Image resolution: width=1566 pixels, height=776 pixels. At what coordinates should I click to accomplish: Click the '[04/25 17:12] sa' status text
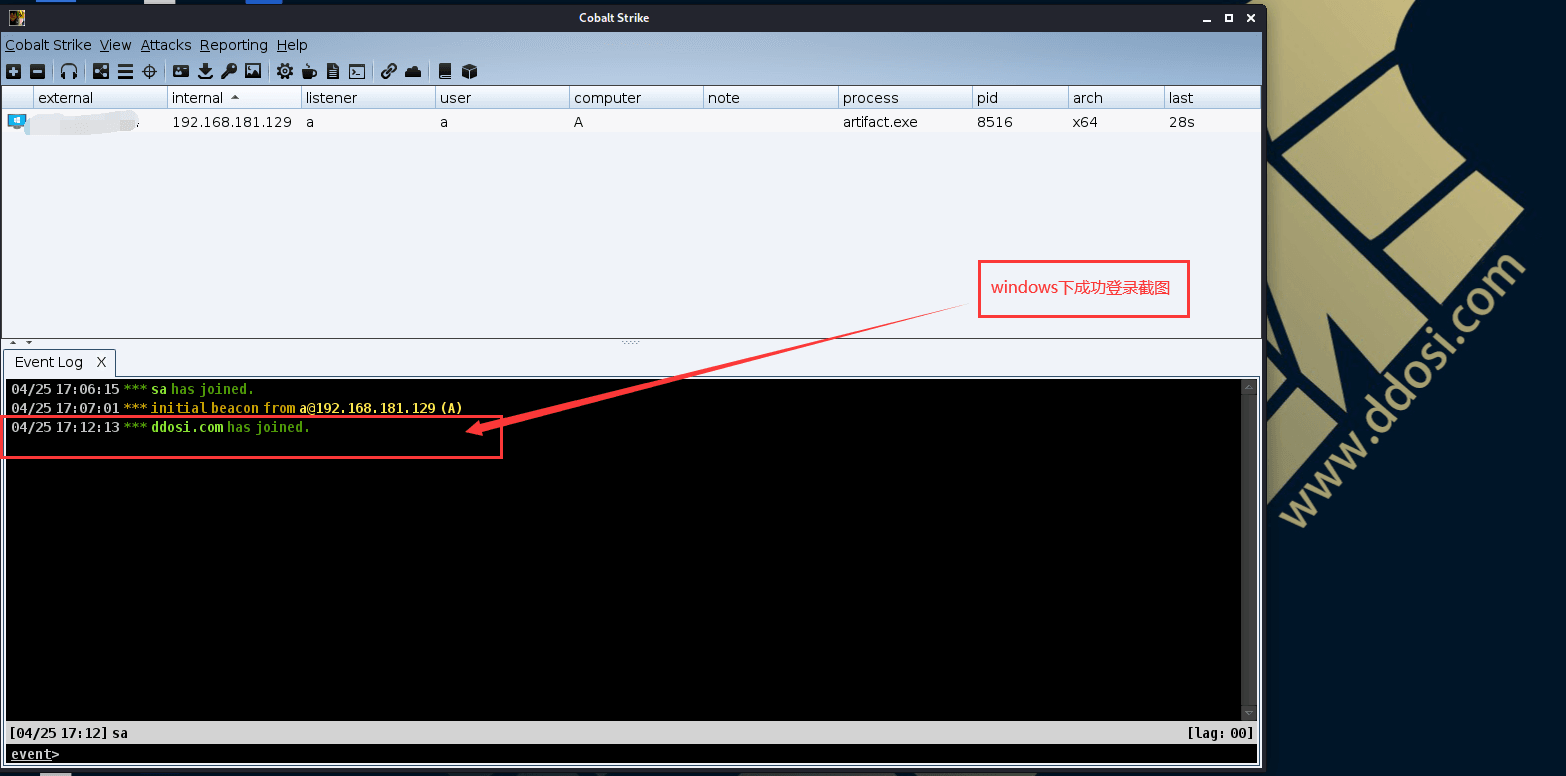(x=68, y=733)
